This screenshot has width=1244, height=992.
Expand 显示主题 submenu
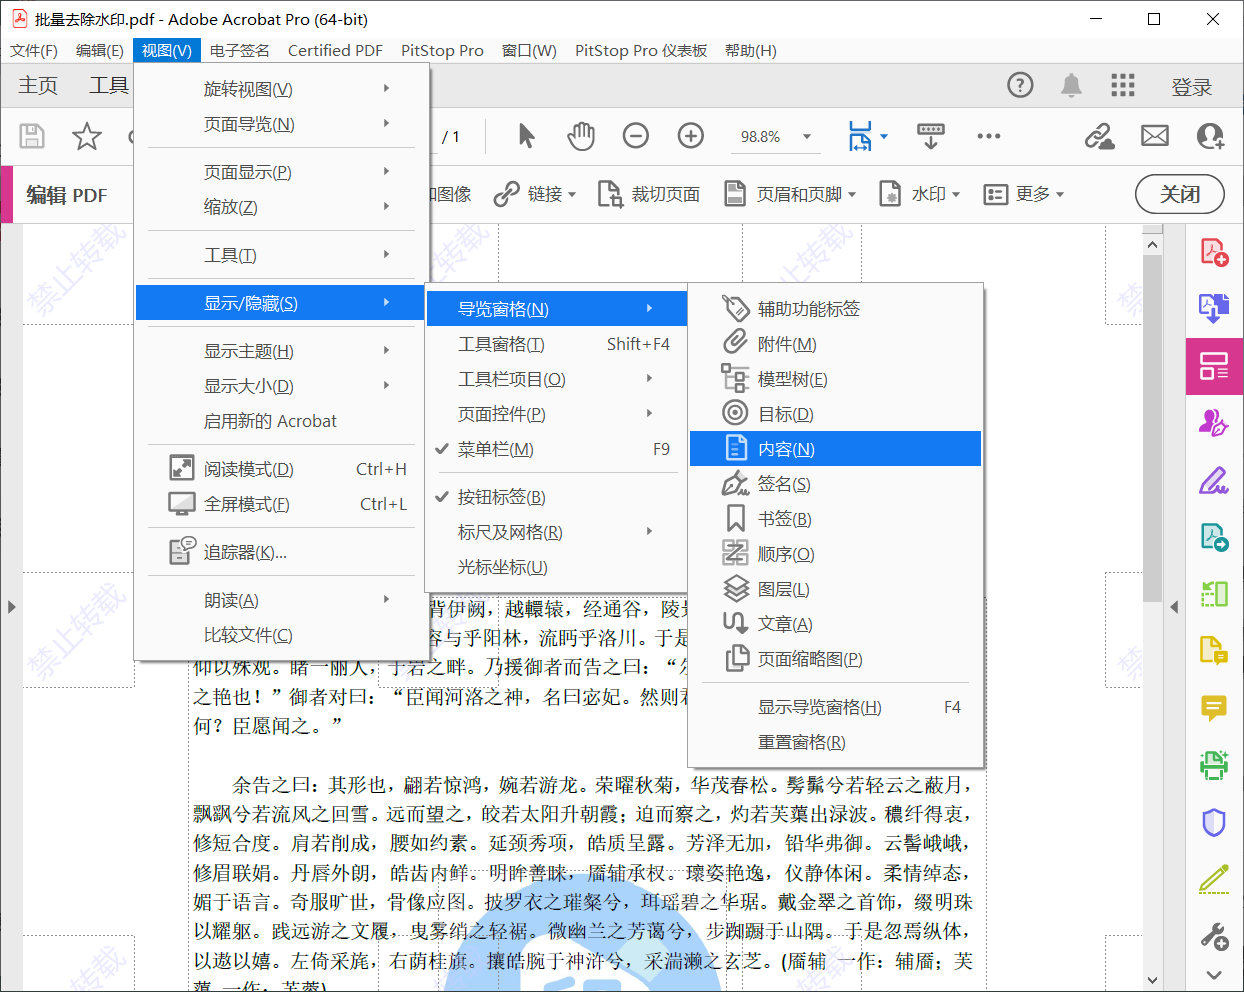click(x=281, y=351)
